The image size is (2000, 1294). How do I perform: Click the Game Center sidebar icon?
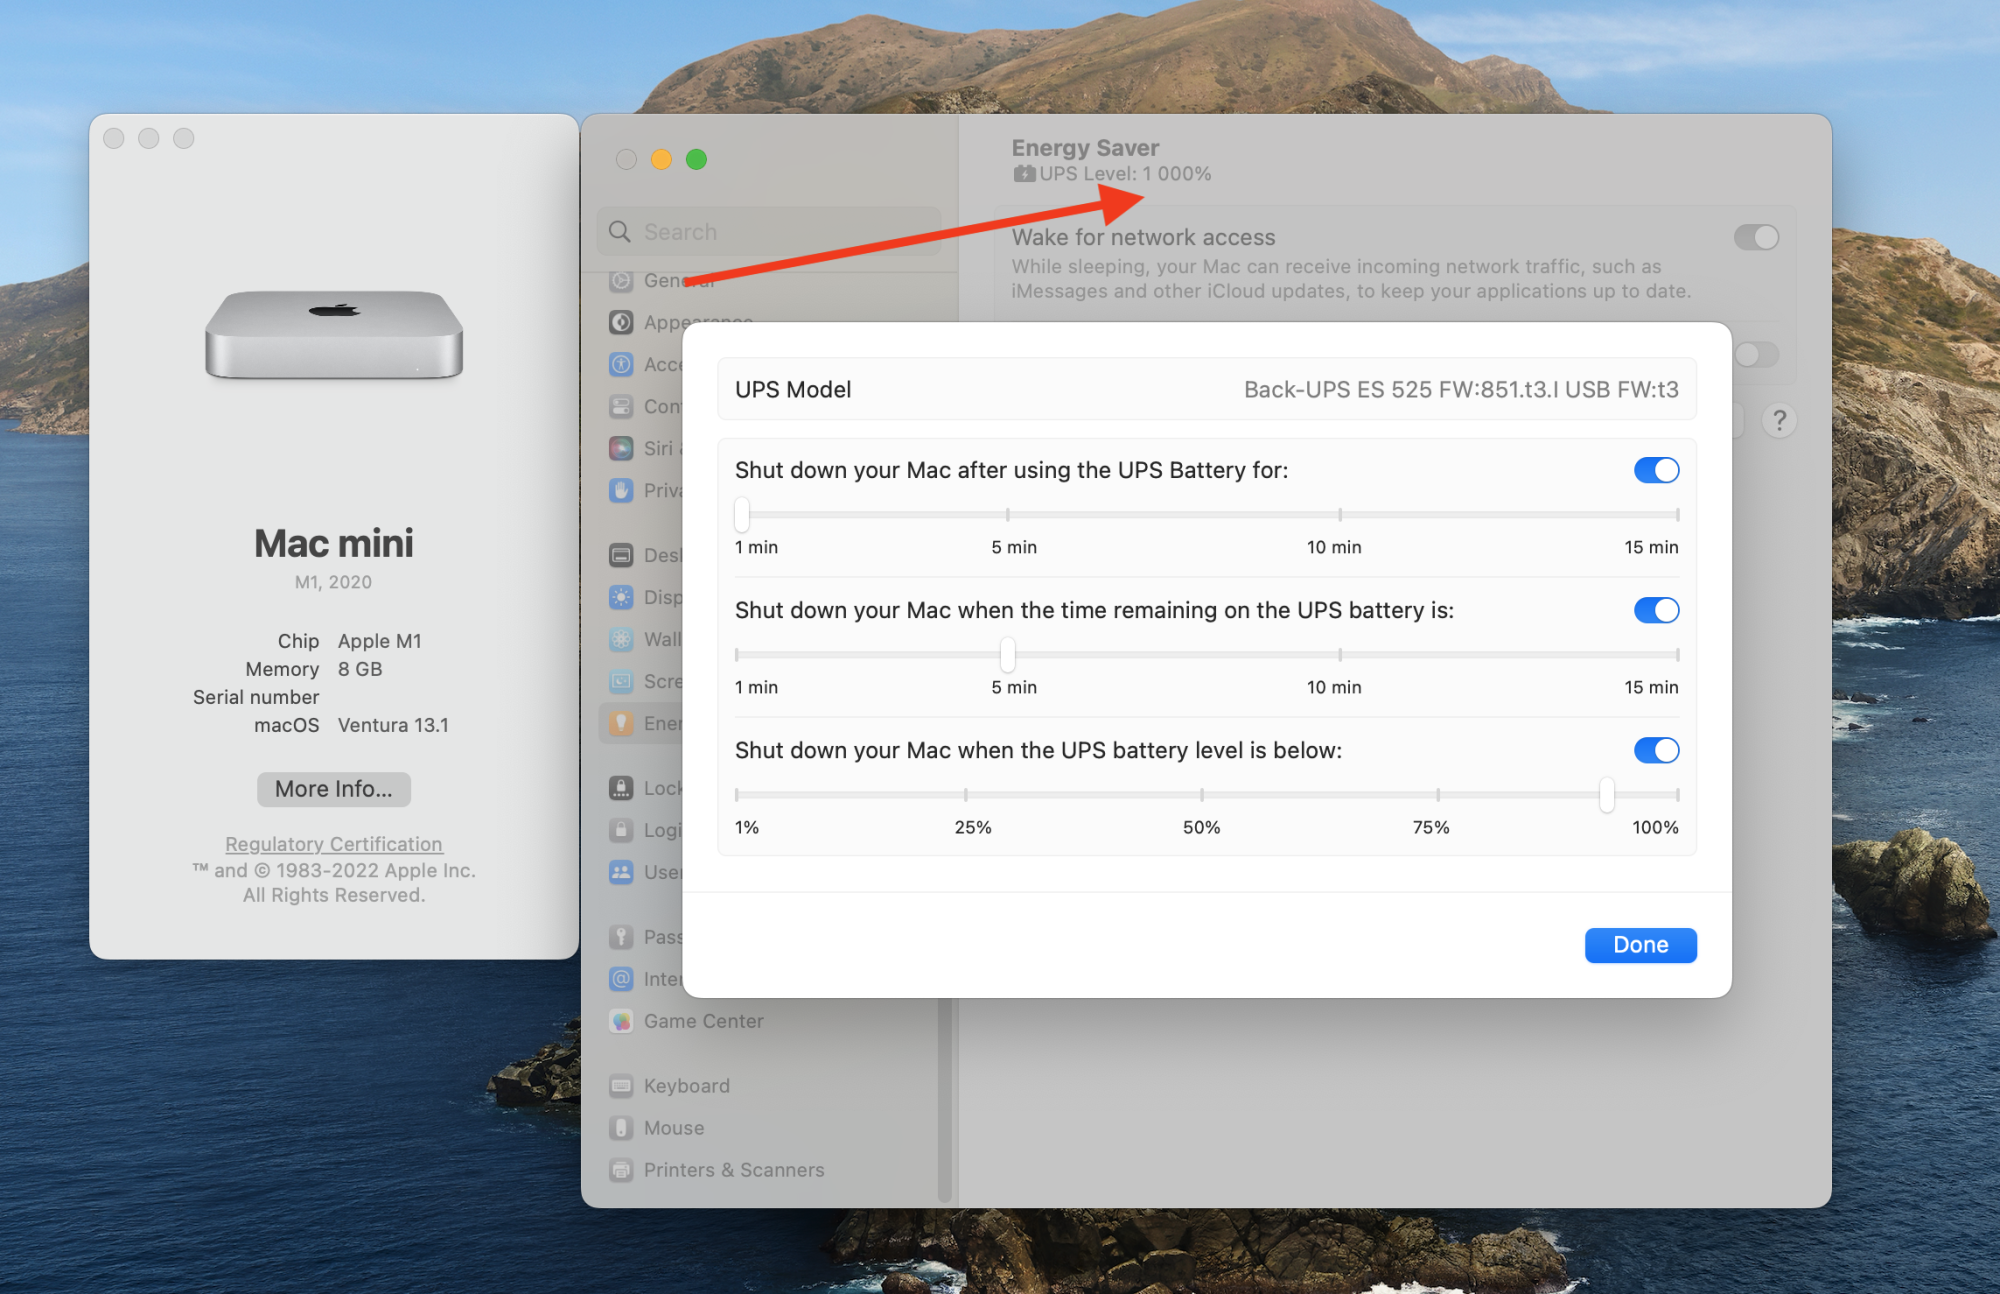tap(621, 1021)
